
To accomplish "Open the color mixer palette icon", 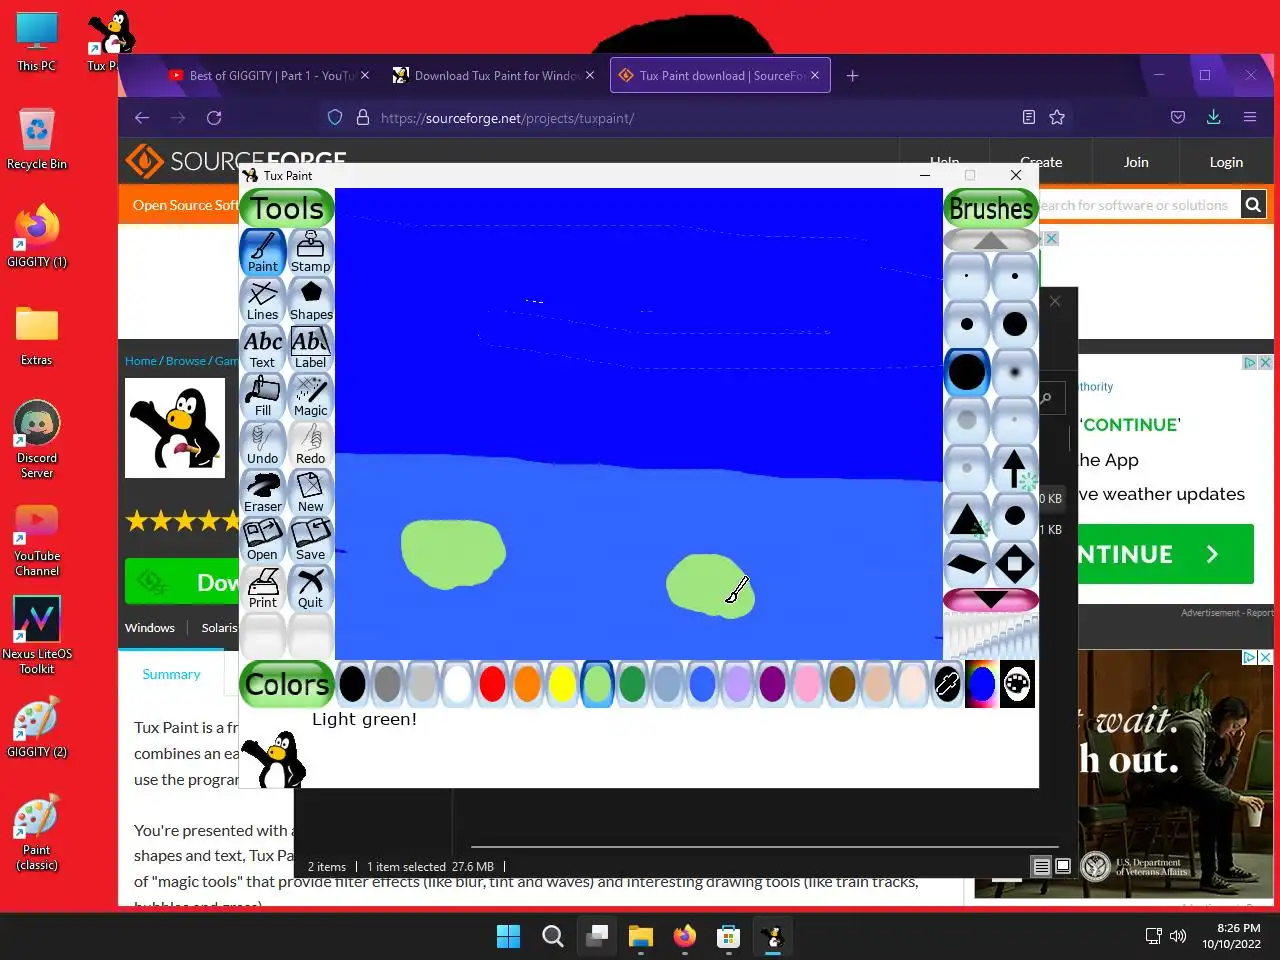I will click(1017, 684).
